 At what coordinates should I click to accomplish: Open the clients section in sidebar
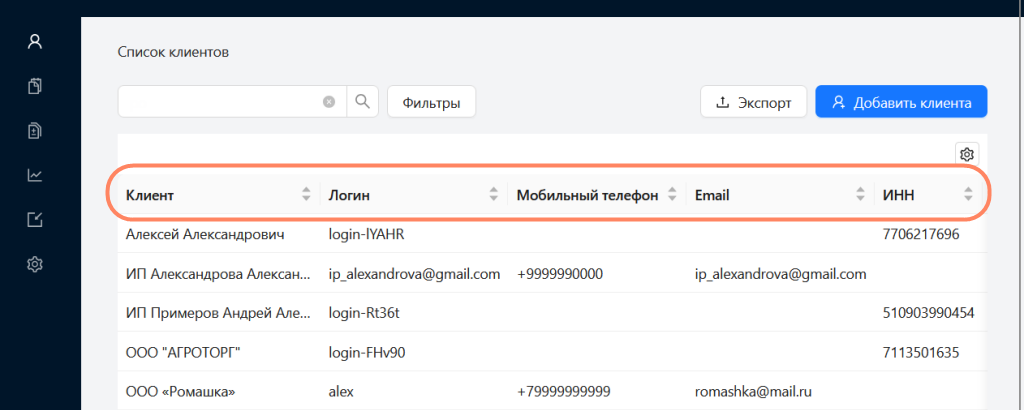click(35, 42)
